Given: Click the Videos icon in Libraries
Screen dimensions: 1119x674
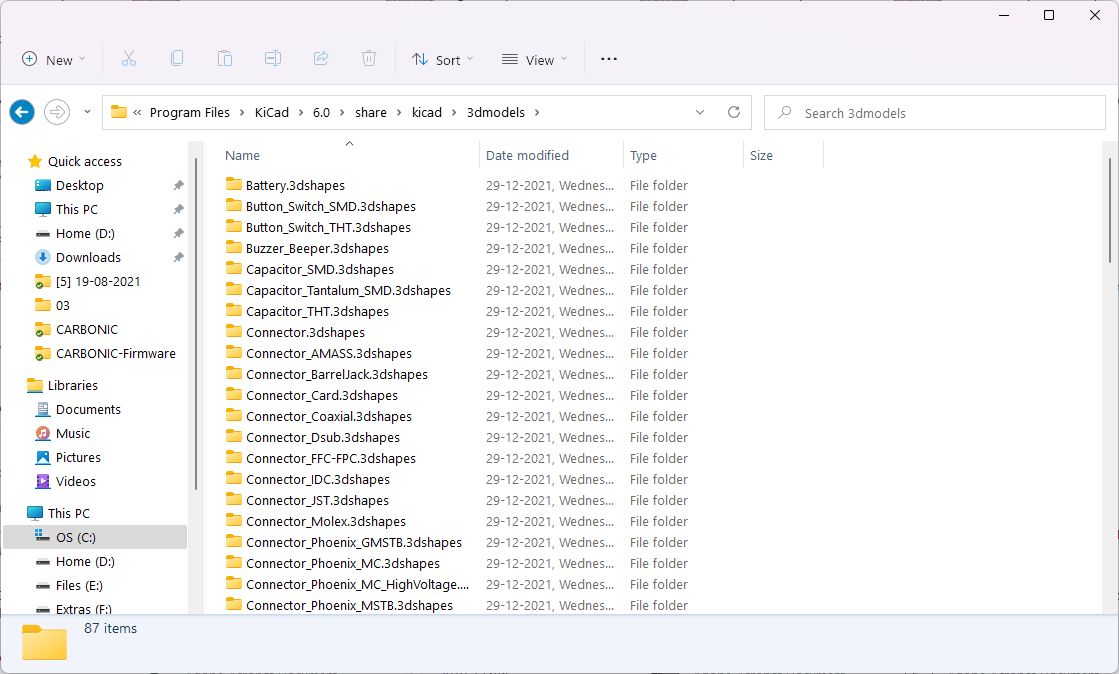Looking at the screenshot, I should [43, 481].
